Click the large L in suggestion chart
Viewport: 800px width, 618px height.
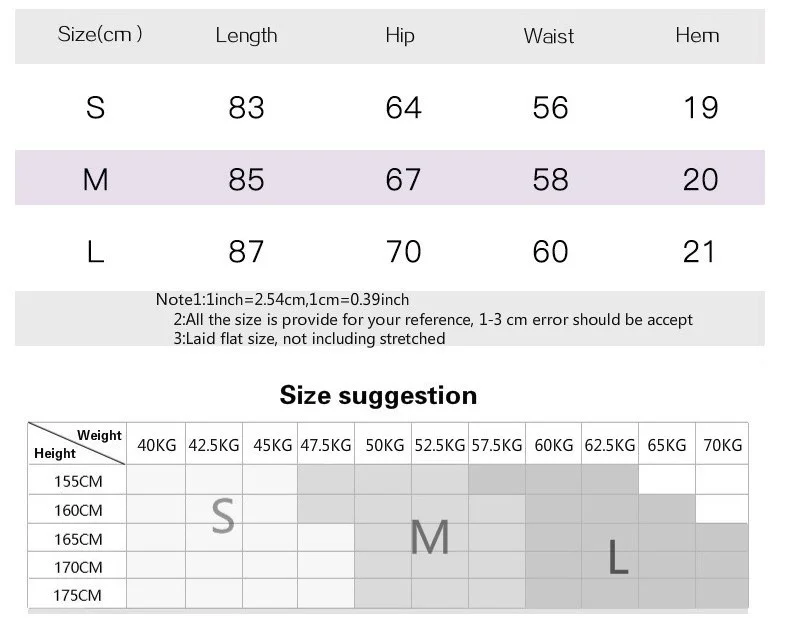(618, 557)
